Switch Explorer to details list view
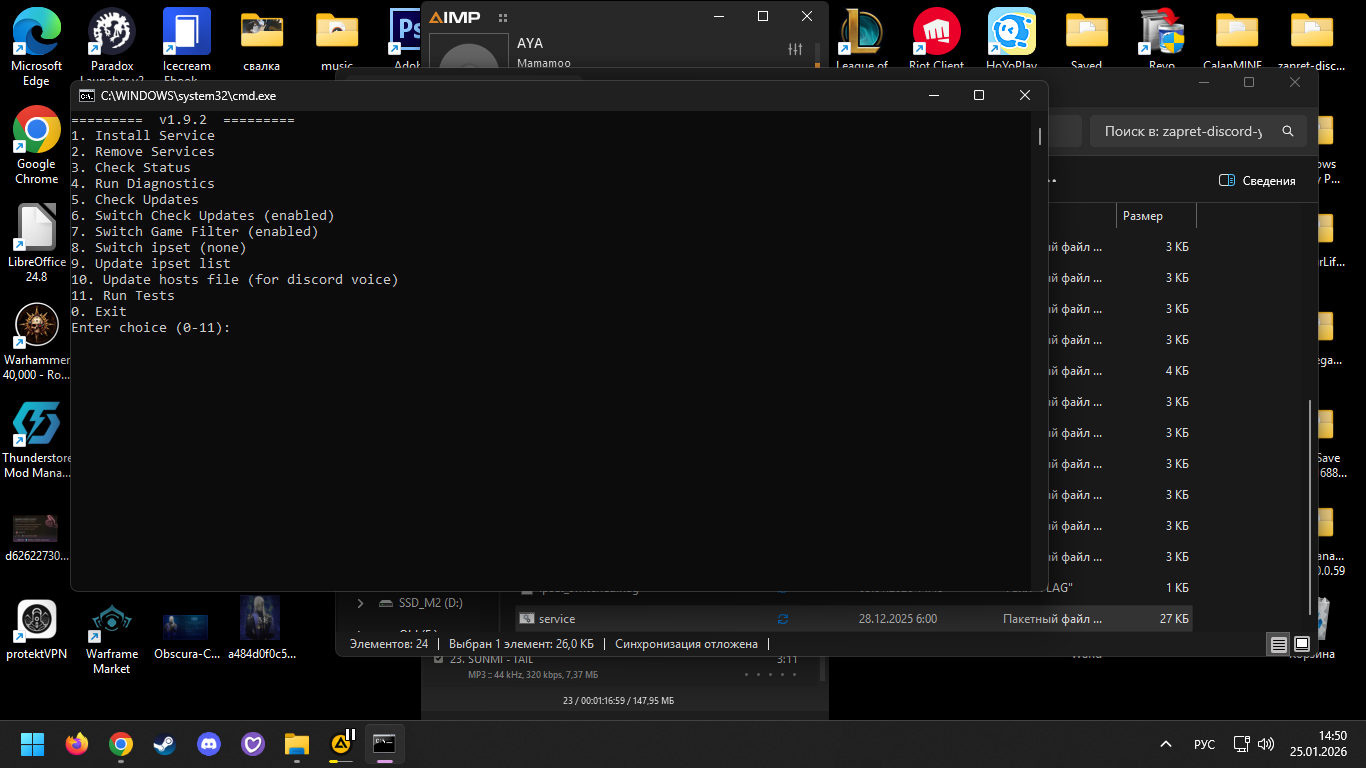 1279,645
